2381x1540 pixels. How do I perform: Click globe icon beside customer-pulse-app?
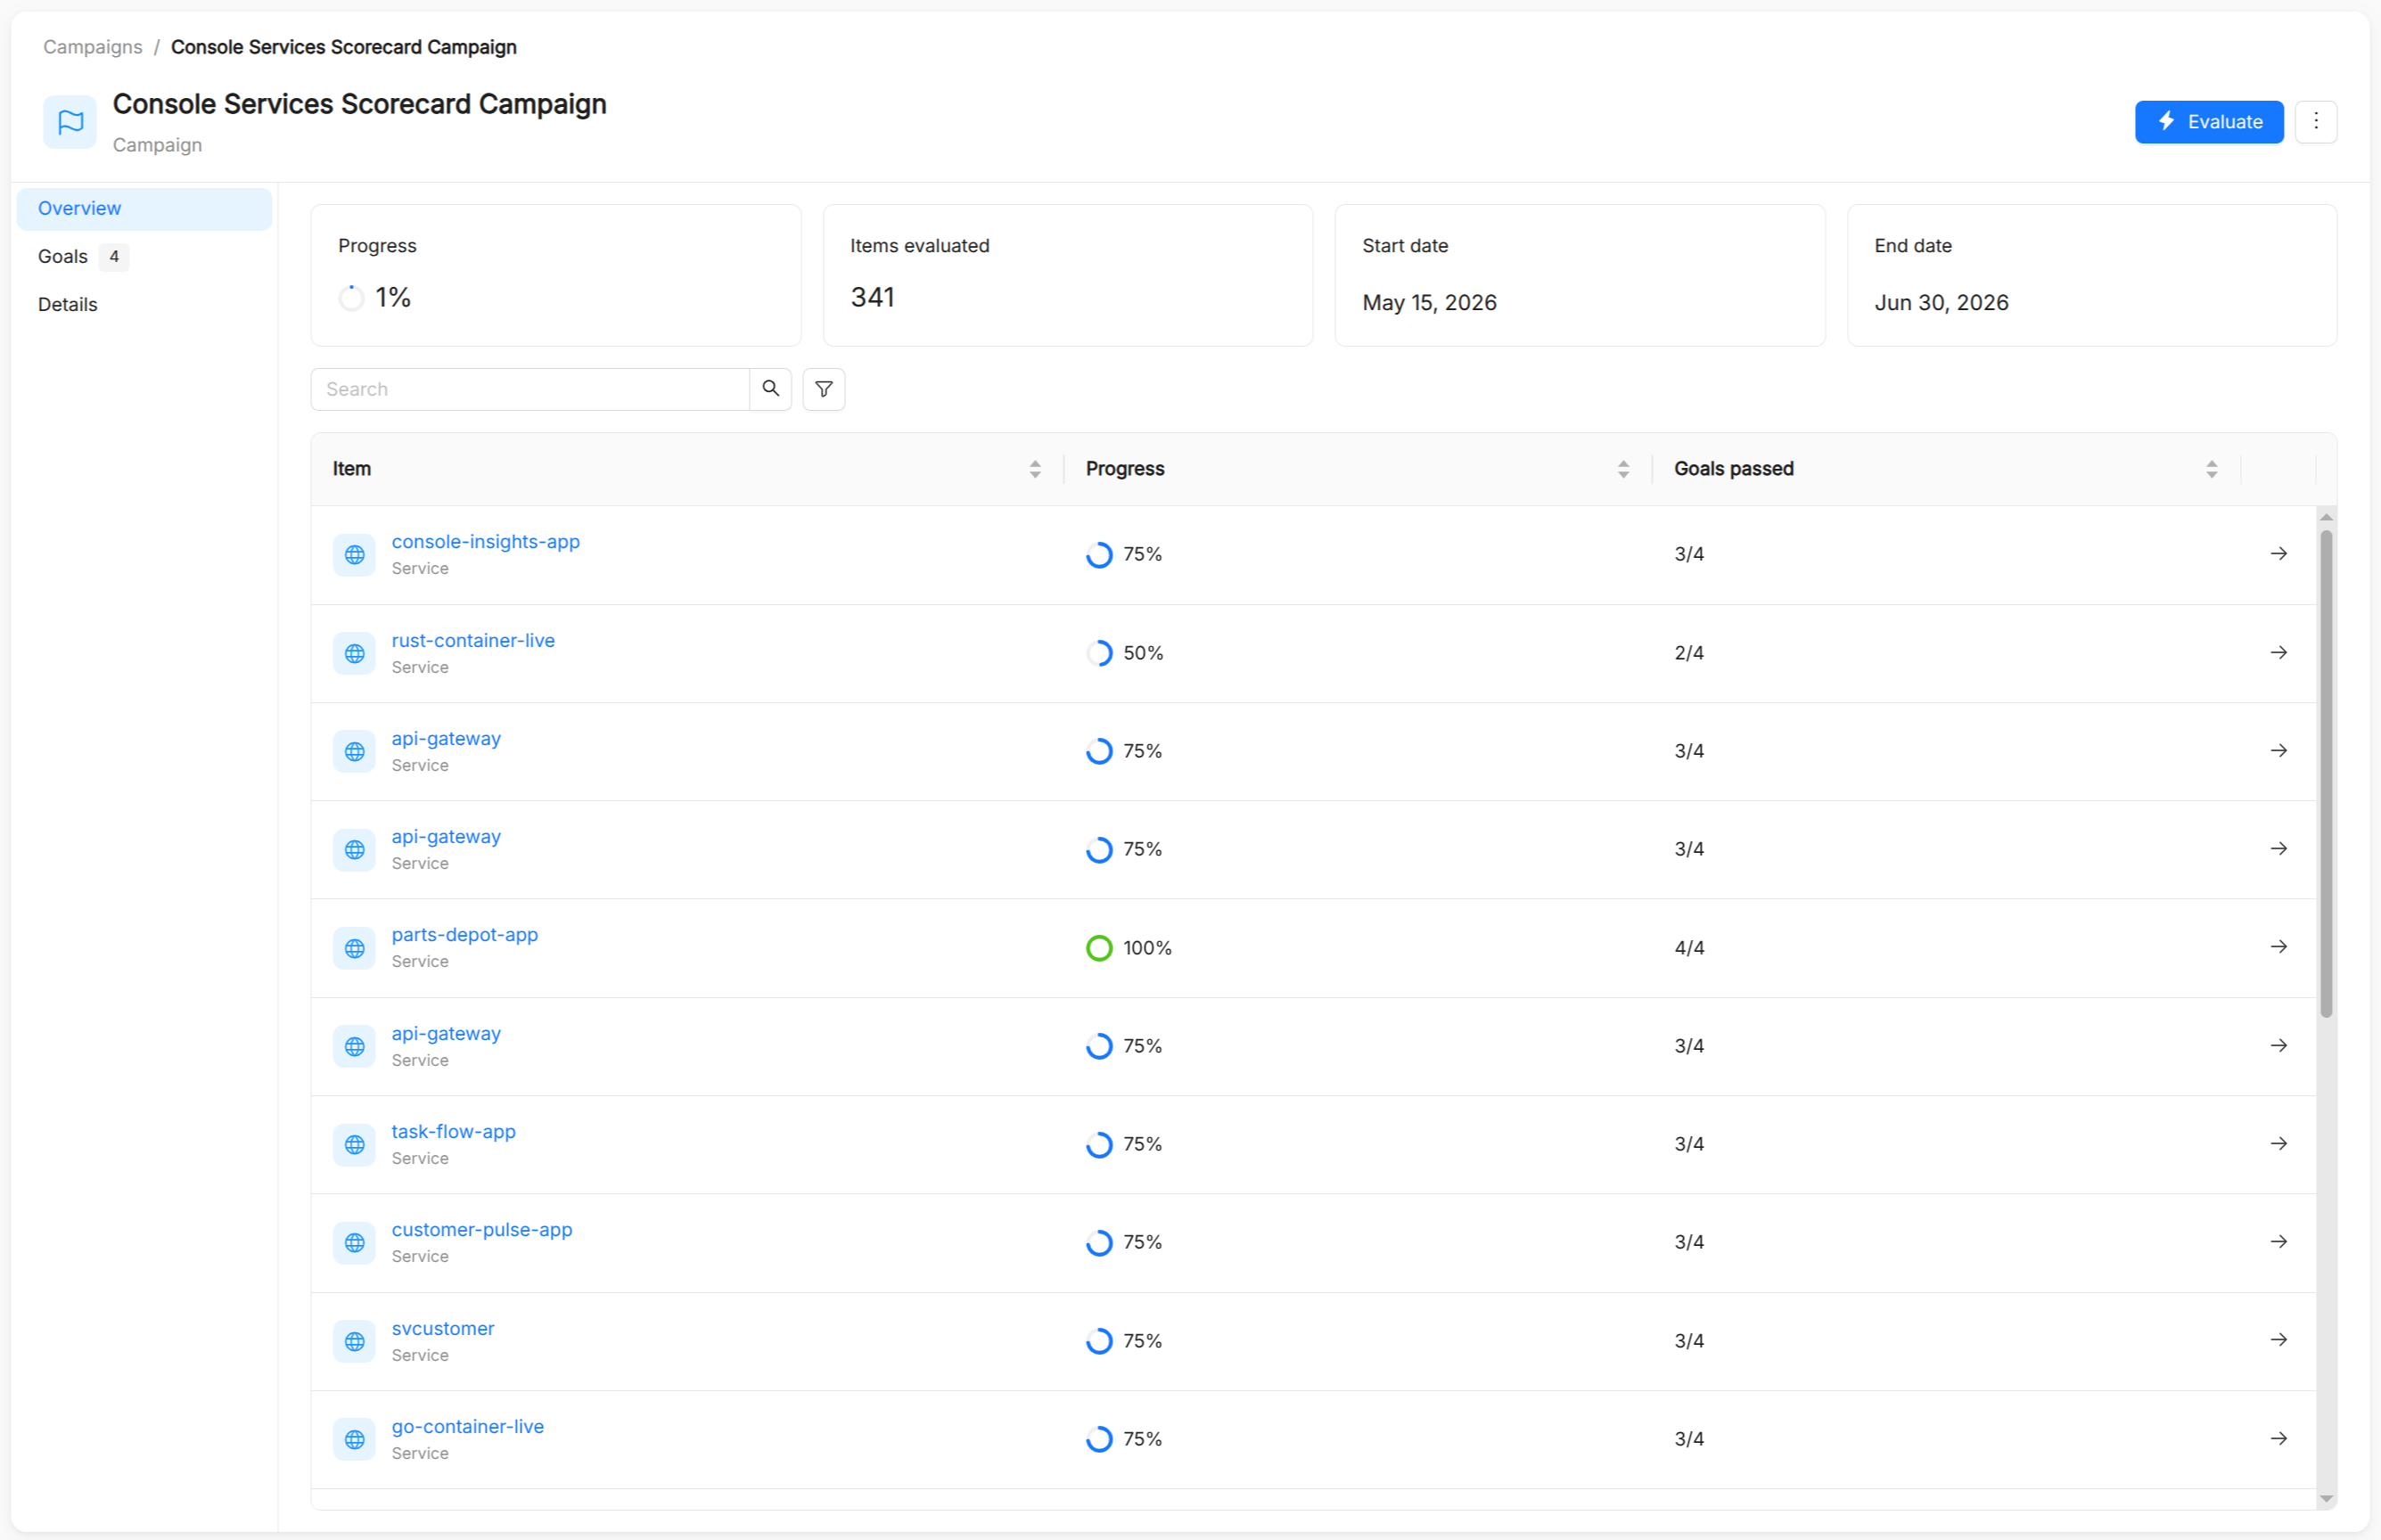click(354, 1243)
